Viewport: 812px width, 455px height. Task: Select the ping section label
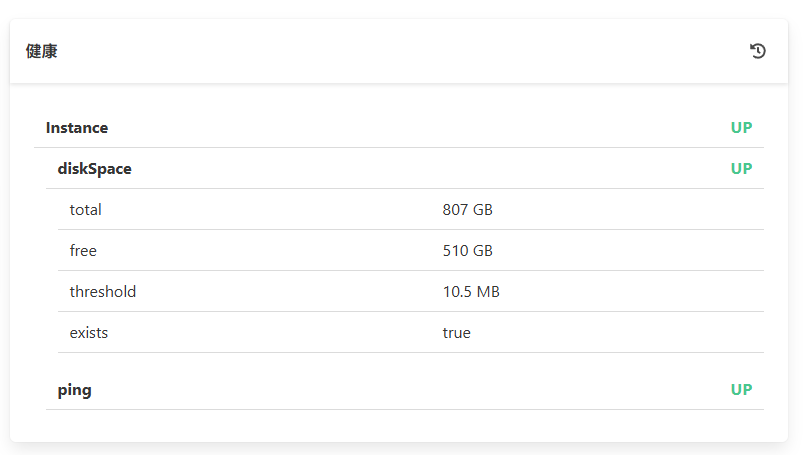click(75, 390)
